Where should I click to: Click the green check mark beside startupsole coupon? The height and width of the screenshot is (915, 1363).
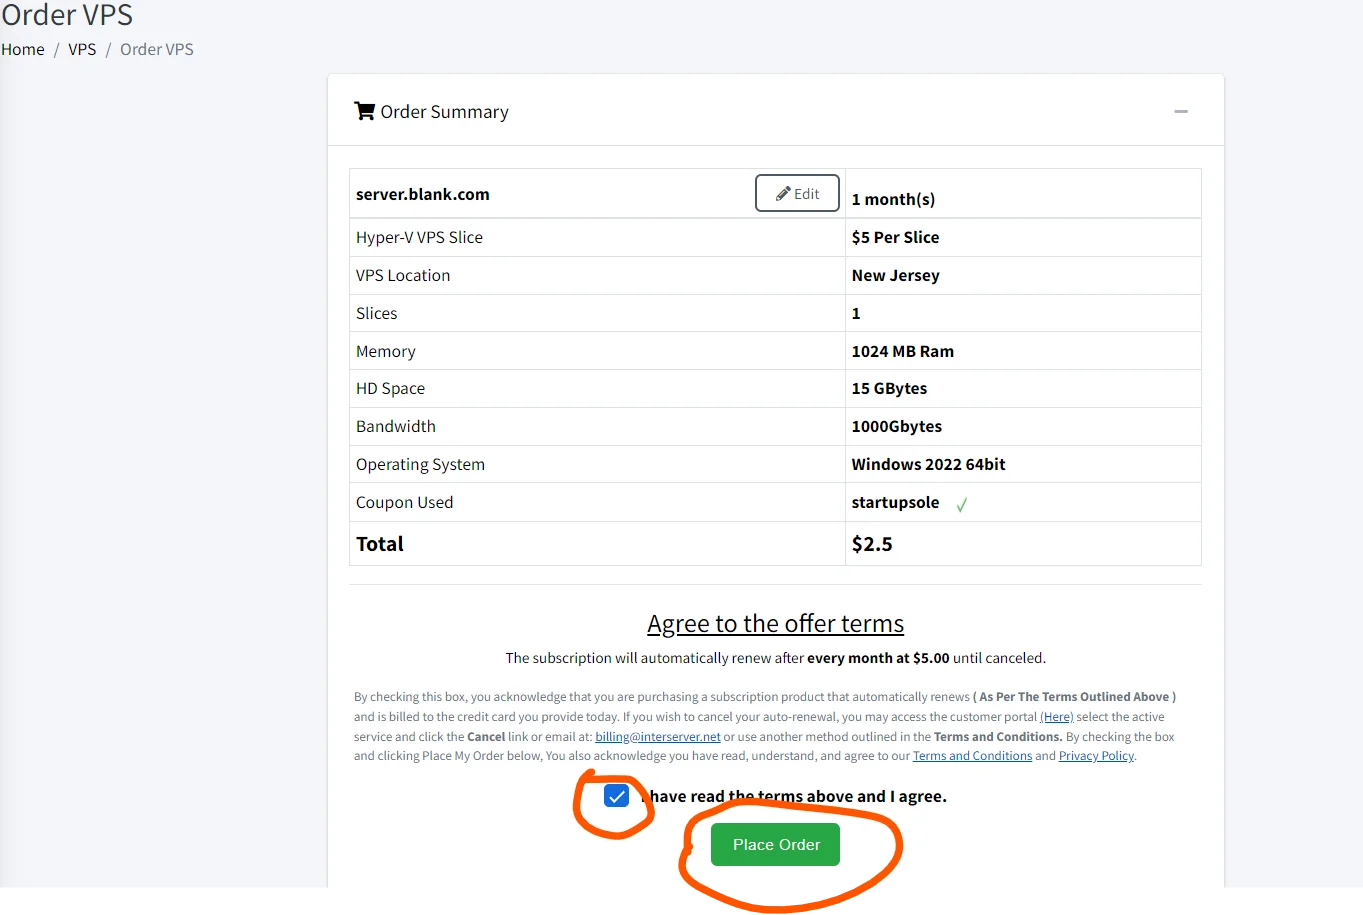(x=961, y=505)
